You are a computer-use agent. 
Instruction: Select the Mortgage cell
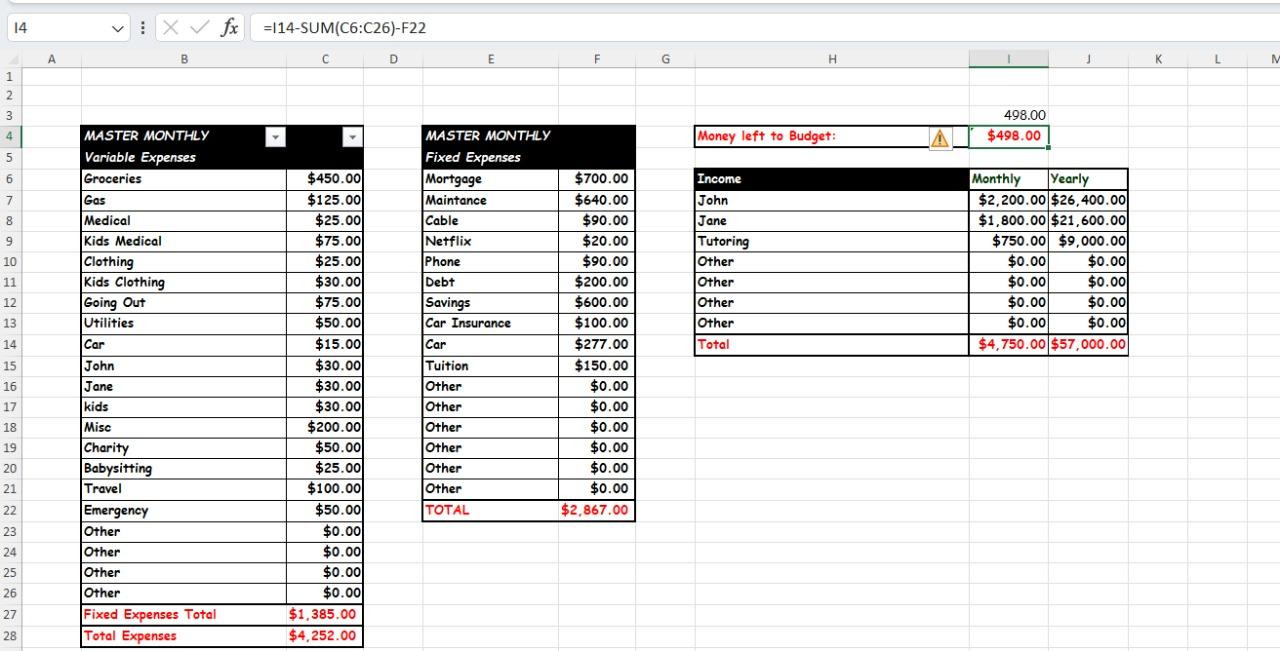[491, 179]
